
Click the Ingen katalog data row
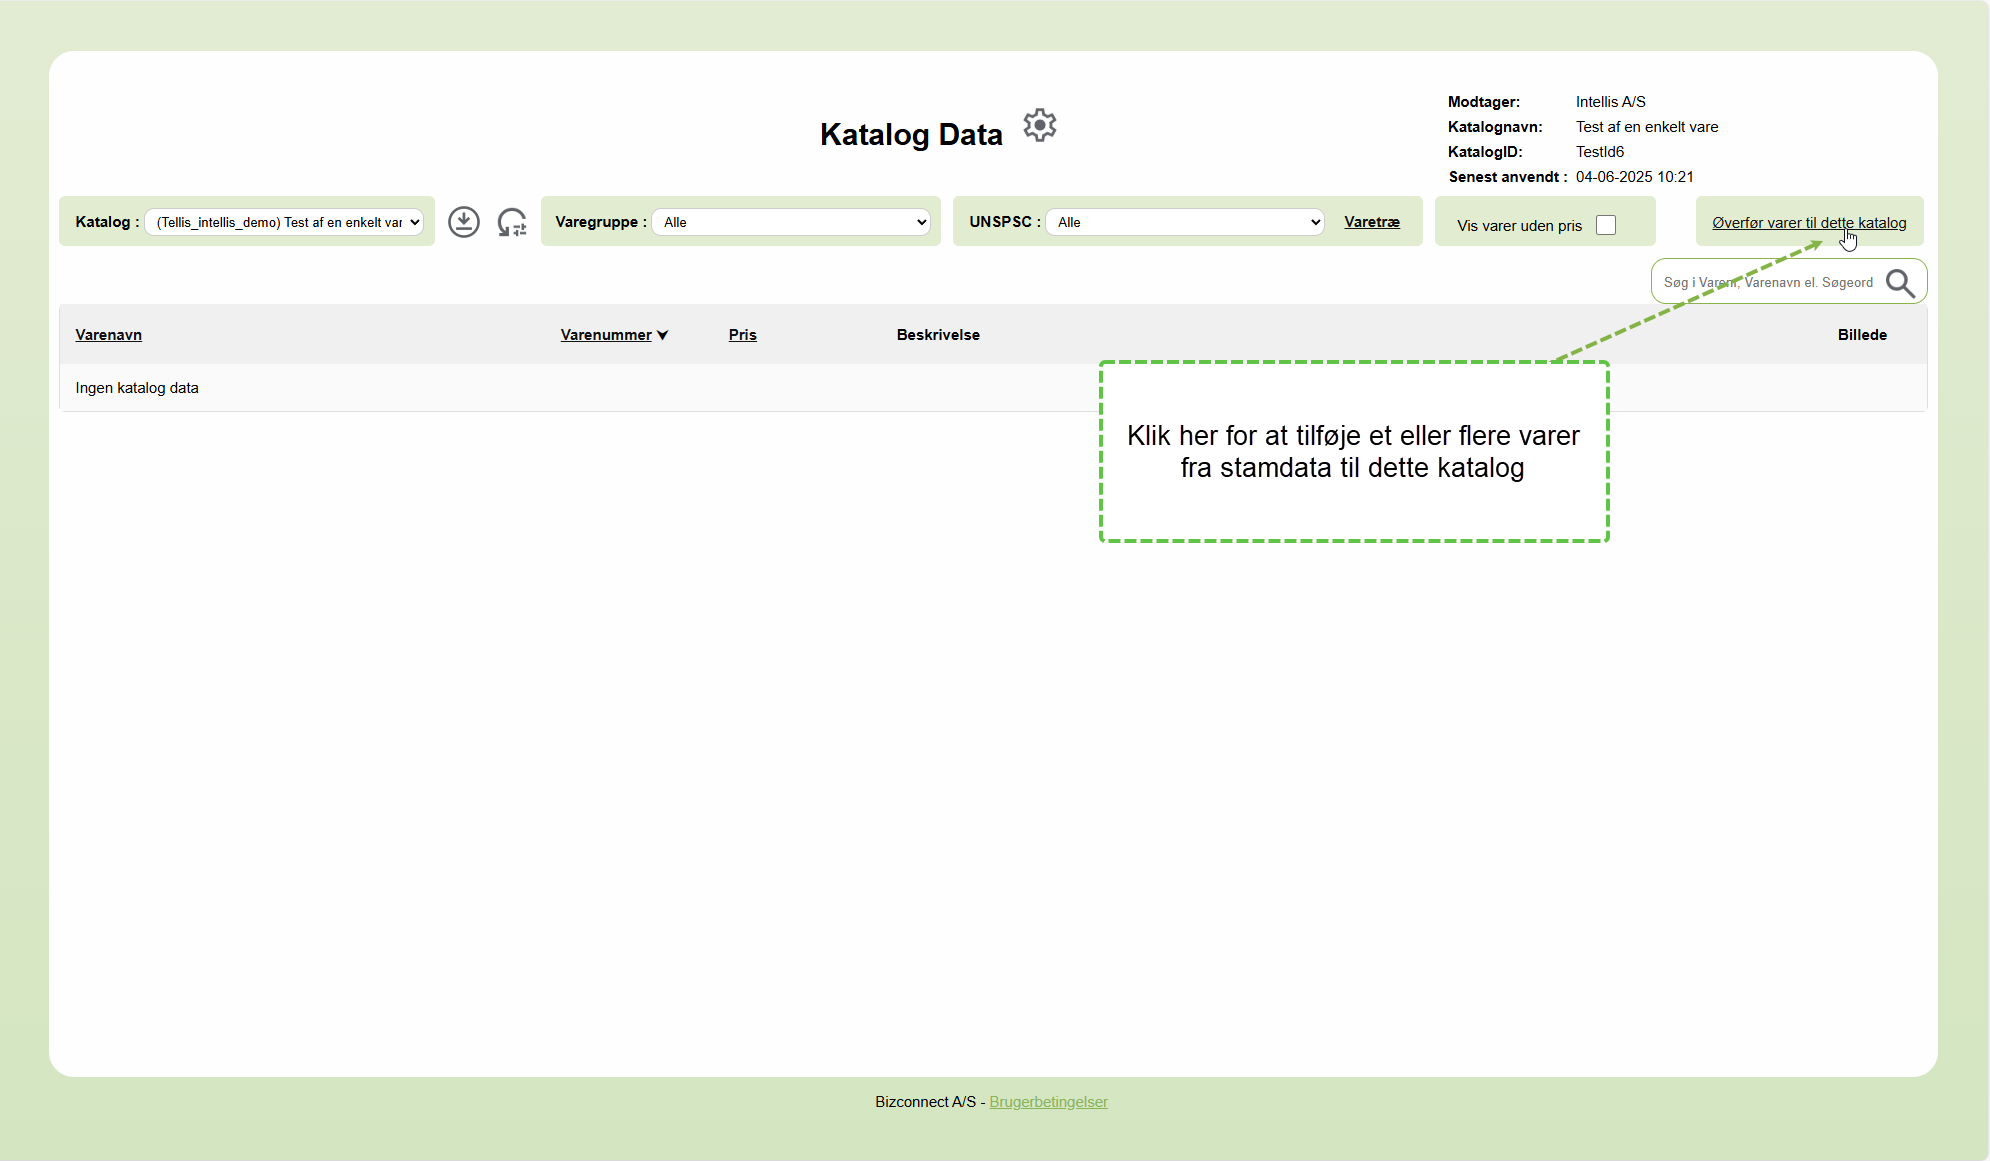[137, 388]
